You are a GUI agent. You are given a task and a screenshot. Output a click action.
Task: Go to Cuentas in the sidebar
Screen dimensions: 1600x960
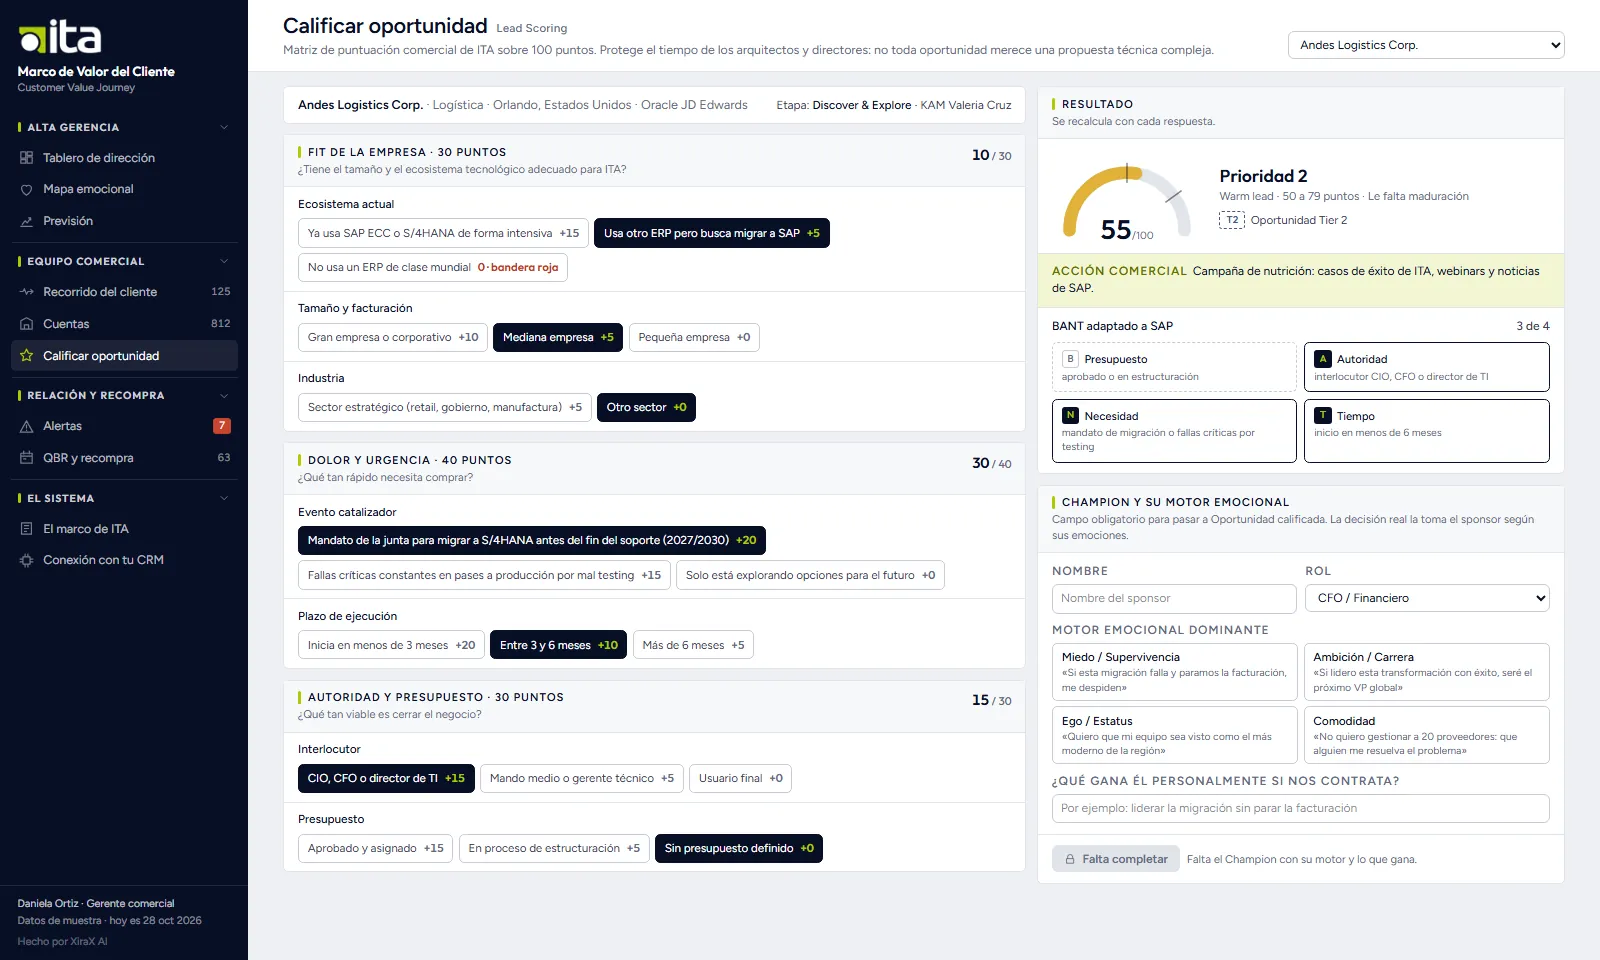click(124, 324)
